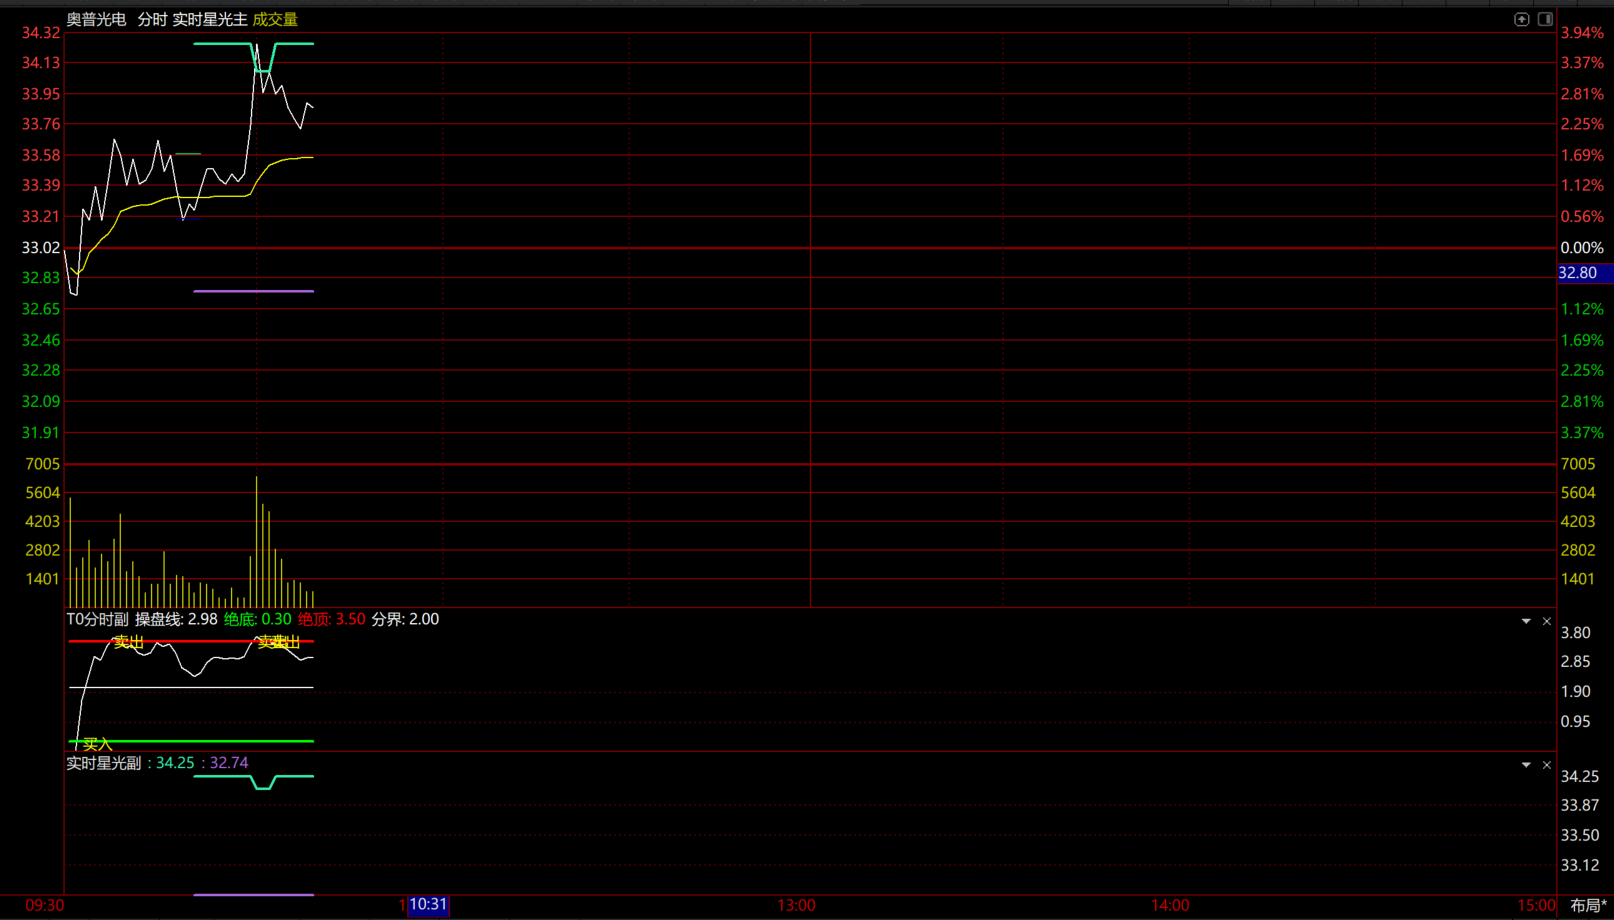
Task: Click the first 卖出 sell signal marker
Action: [128, 642]
